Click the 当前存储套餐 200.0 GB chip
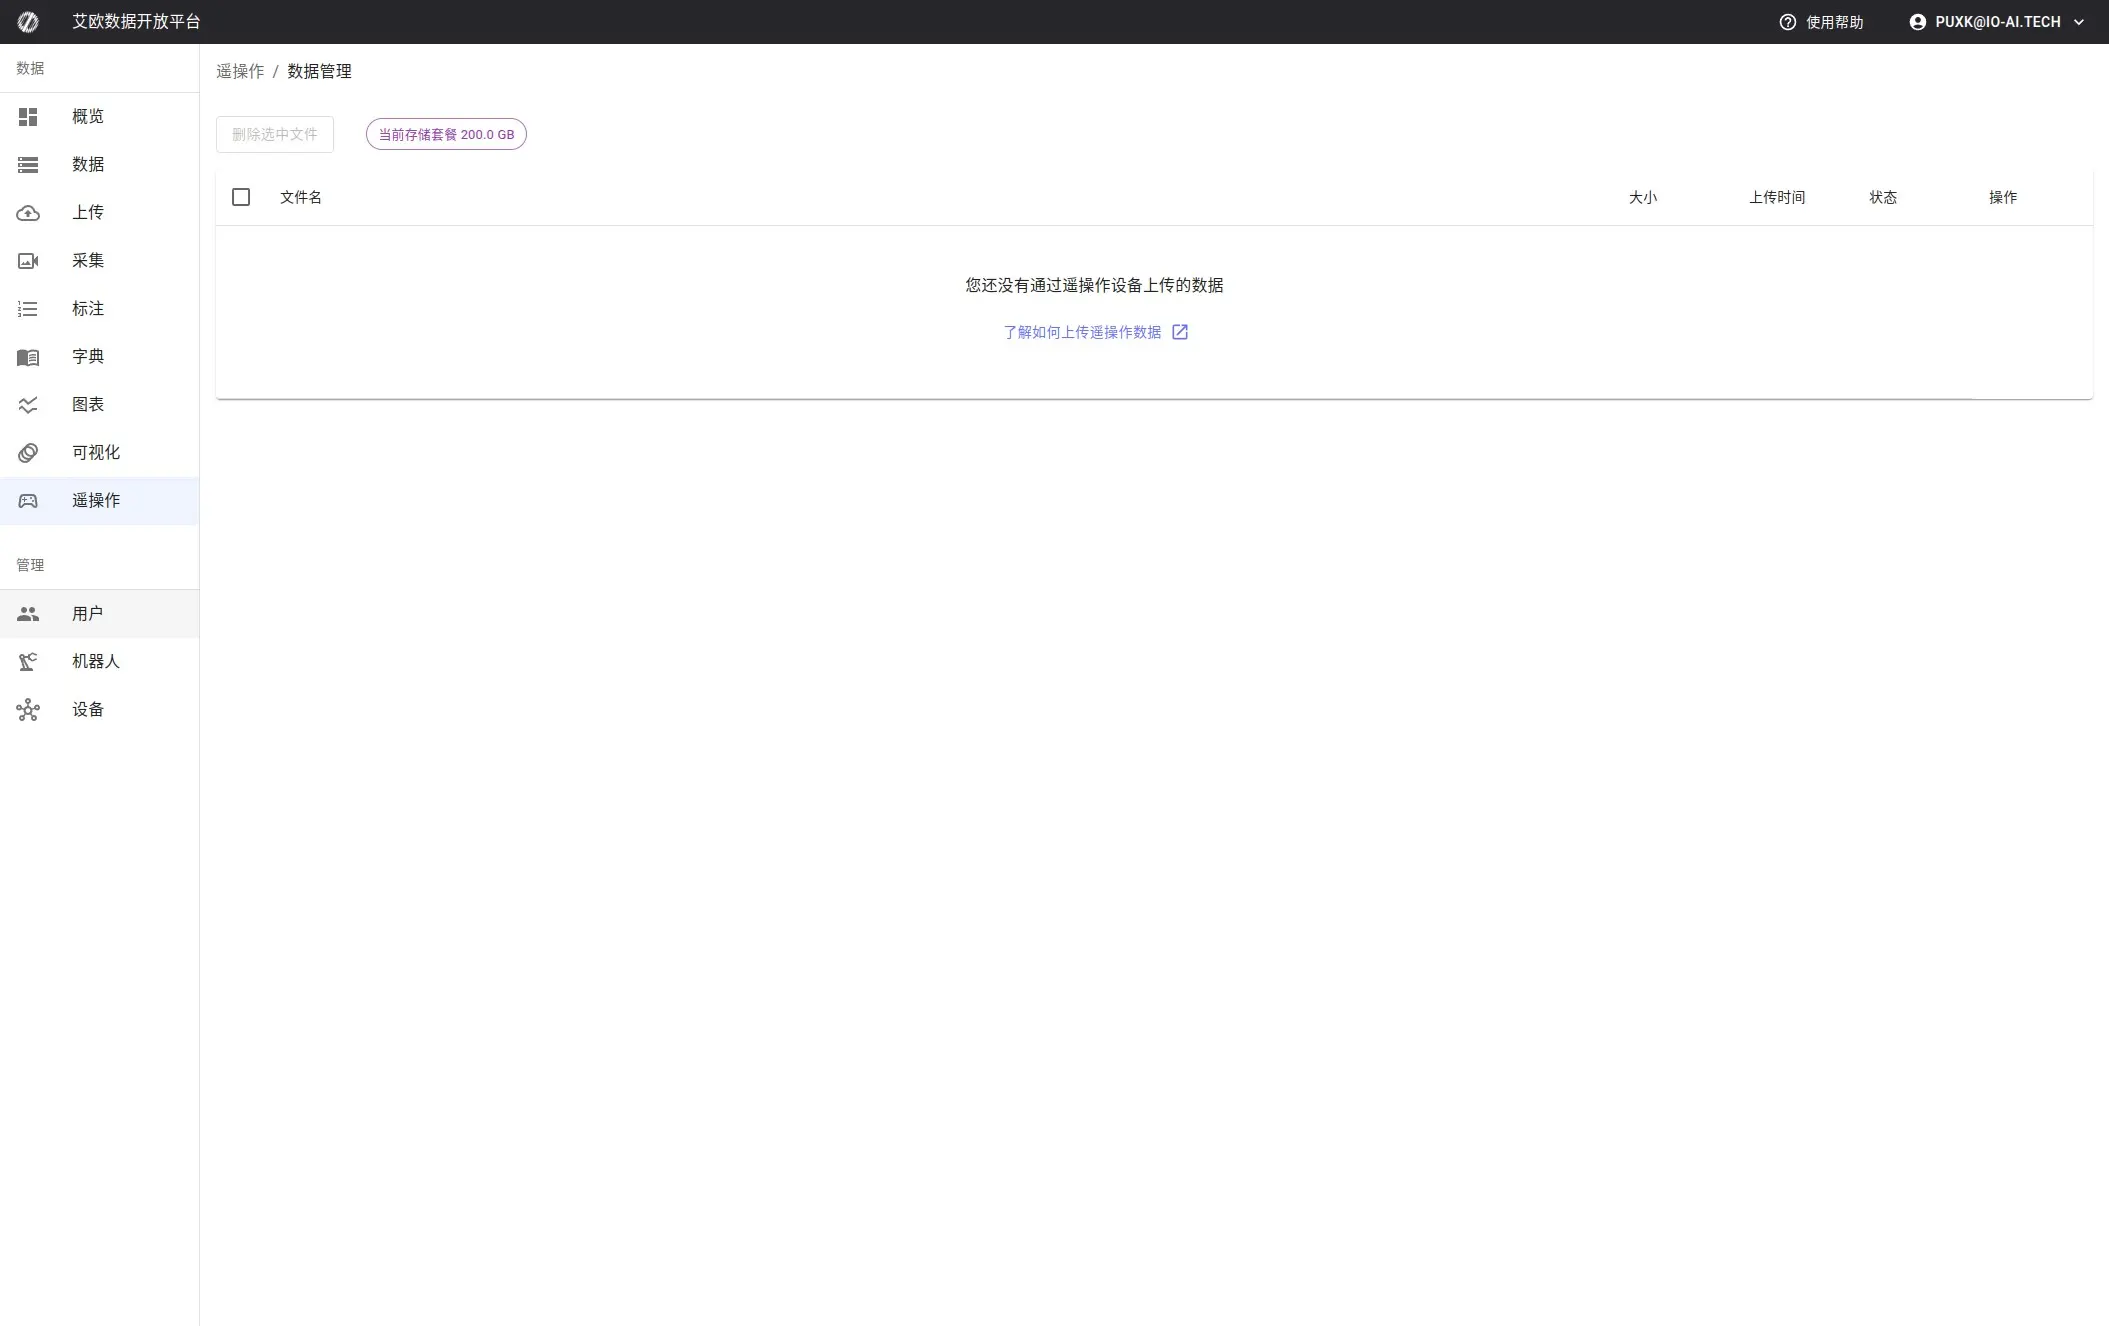This screenshot has height=1326, width=2109. pos(446,134)
